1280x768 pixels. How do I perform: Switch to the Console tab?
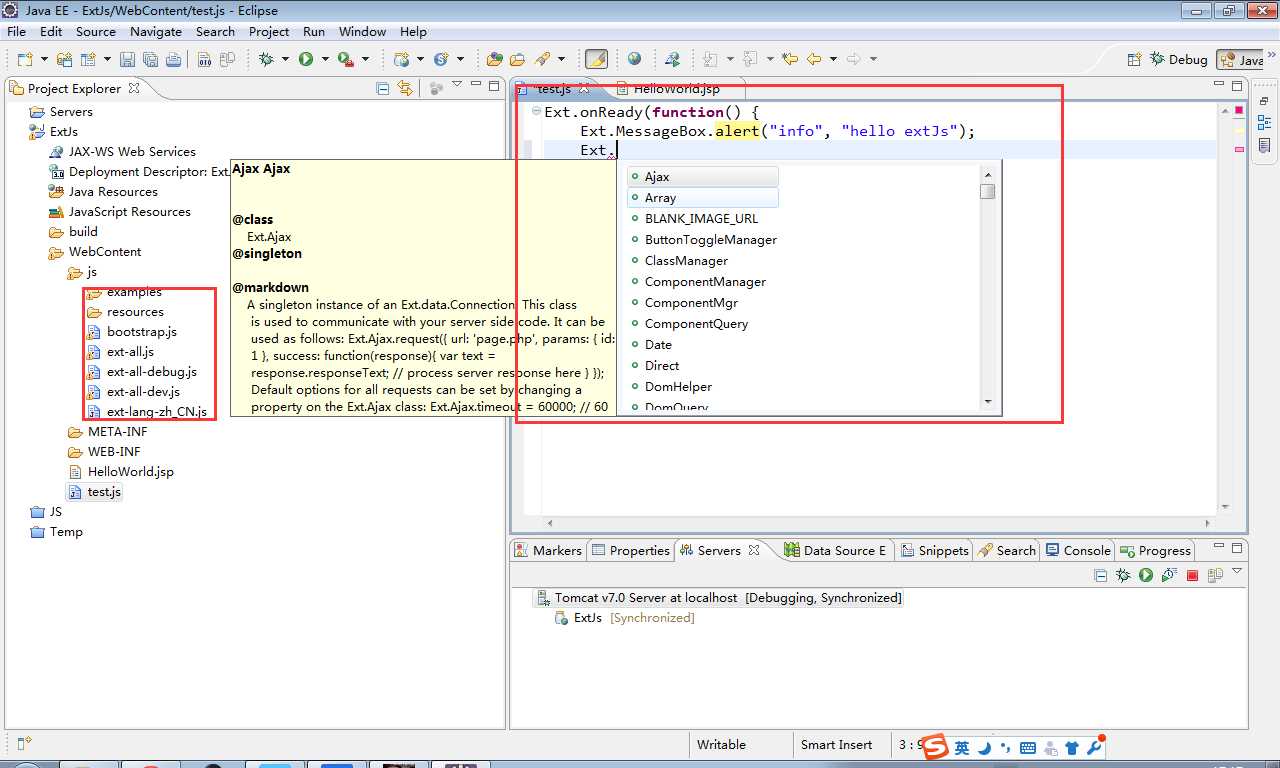point(1077,550)
